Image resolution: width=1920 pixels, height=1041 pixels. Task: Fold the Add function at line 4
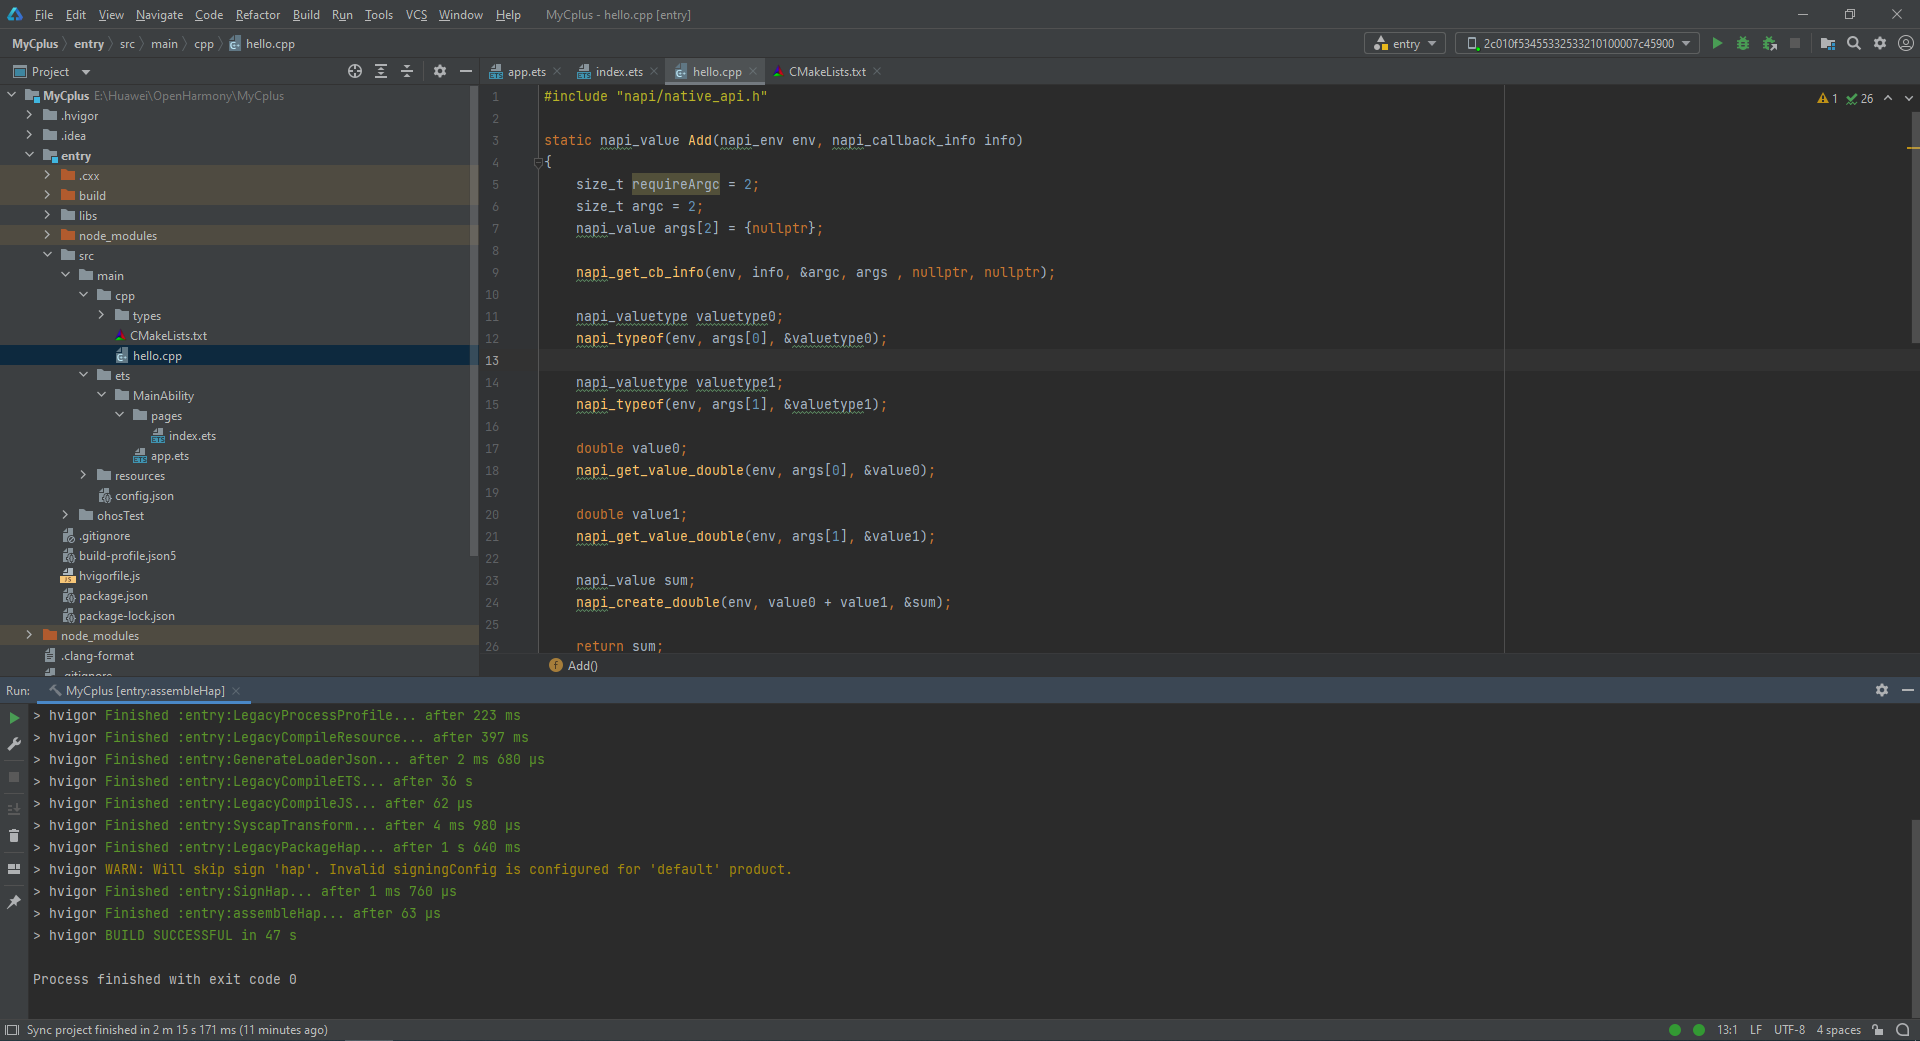[539, 162]
